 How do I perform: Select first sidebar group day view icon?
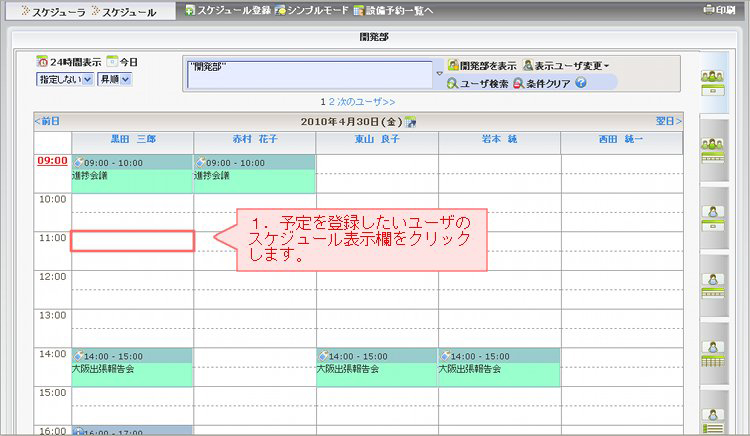click(713, 83)
